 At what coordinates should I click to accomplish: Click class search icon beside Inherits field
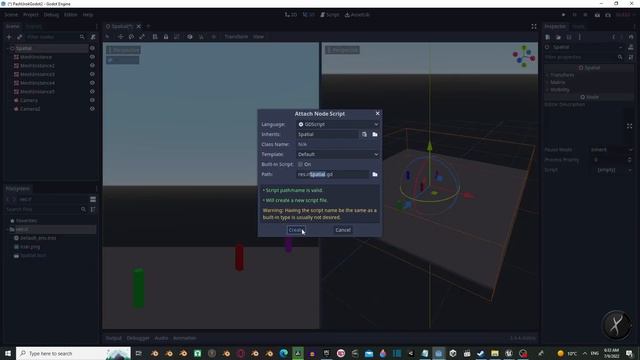[x=364, y=134]
